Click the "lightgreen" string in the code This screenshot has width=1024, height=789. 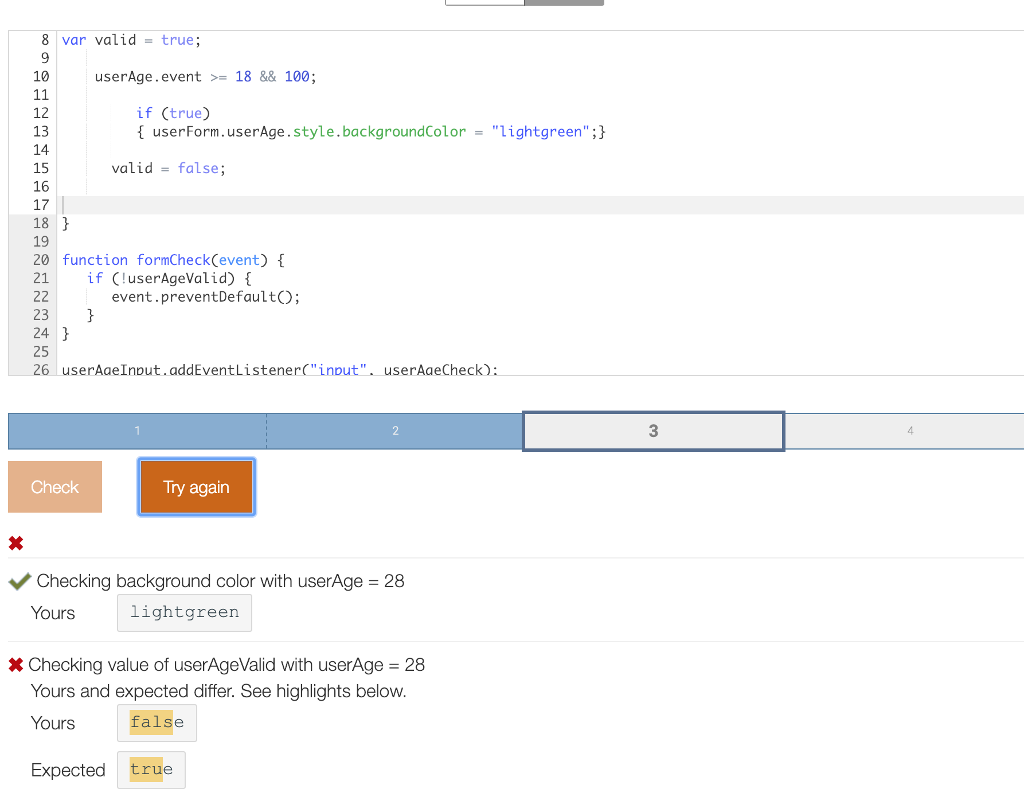pyautogui.click(x=540, y=131)
